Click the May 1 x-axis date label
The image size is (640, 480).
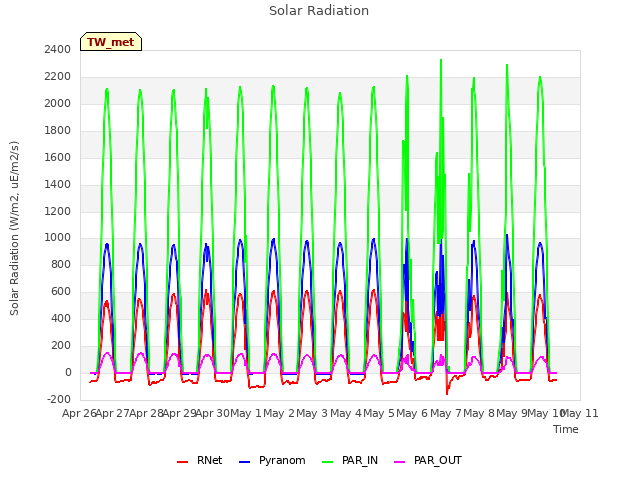(x=246, y=413)
